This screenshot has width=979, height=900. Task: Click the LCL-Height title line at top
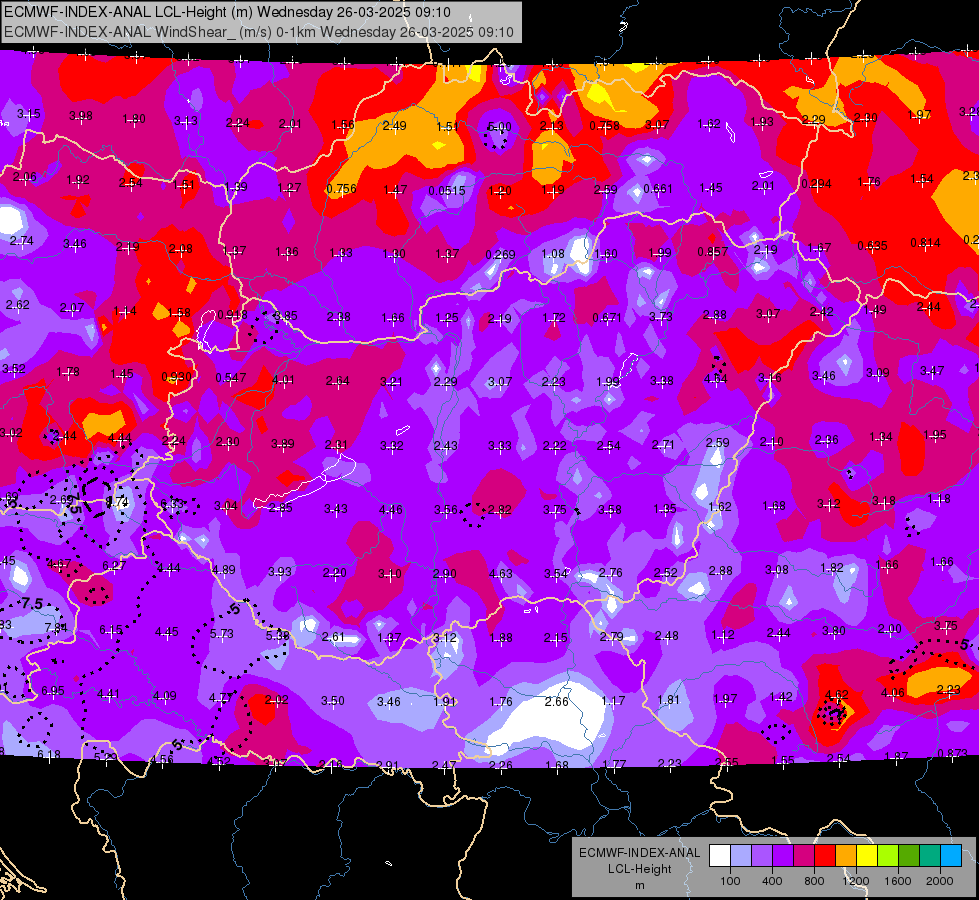[227, 12]
